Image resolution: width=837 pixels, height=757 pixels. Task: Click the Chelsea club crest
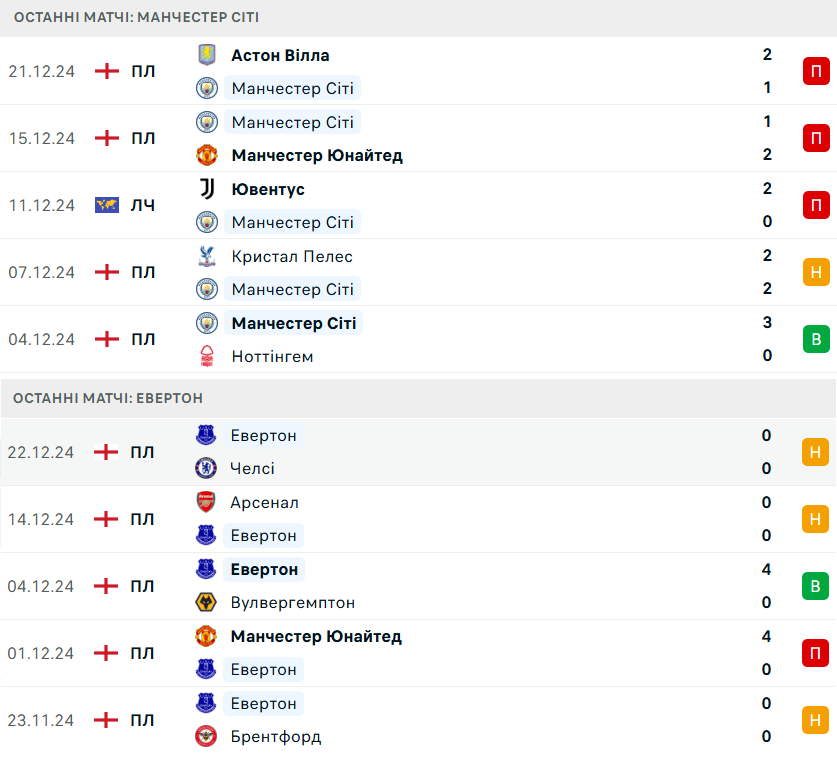(x=207, y=468)
